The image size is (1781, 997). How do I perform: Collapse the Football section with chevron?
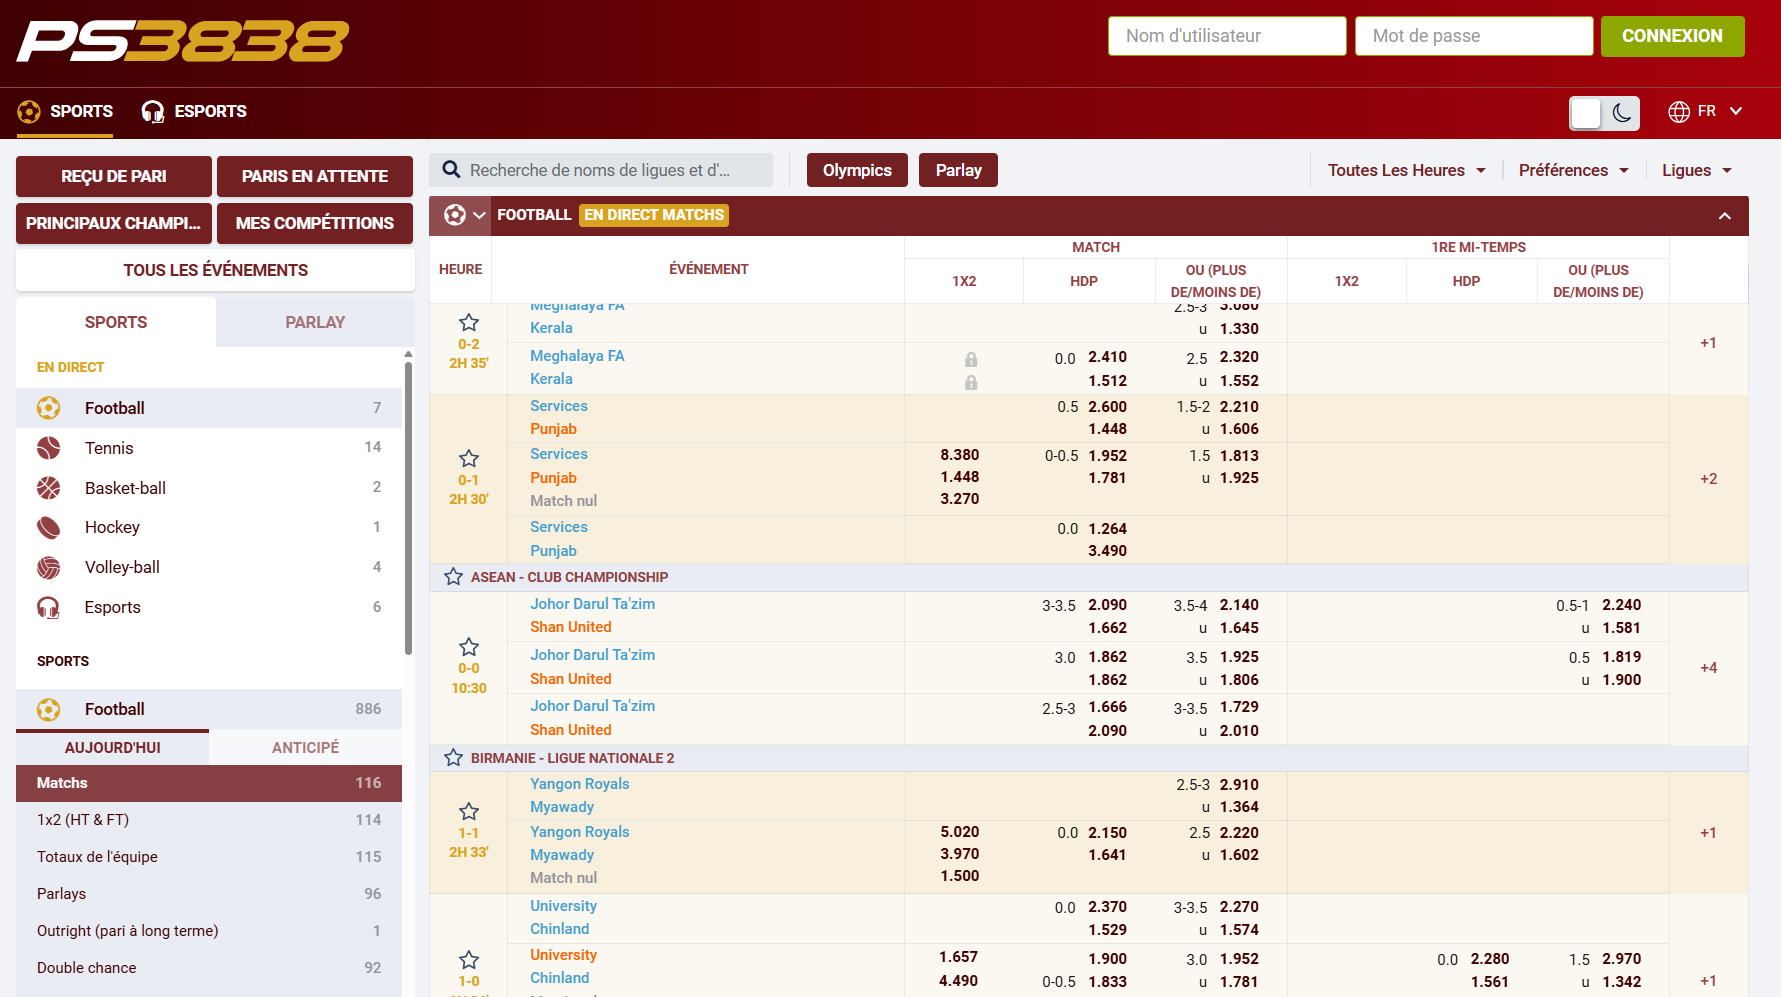pyautogui.click(x=1725, y=216)
